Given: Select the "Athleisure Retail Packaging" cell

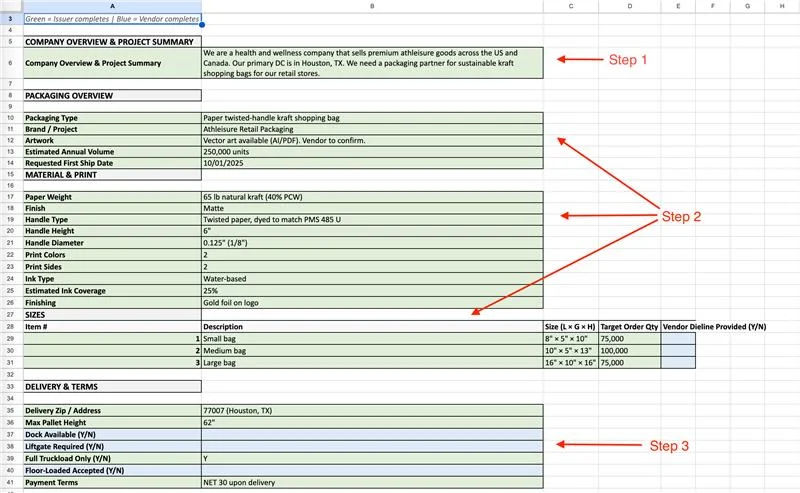Looking at the screenshot, I should click(x=372, y=129).
